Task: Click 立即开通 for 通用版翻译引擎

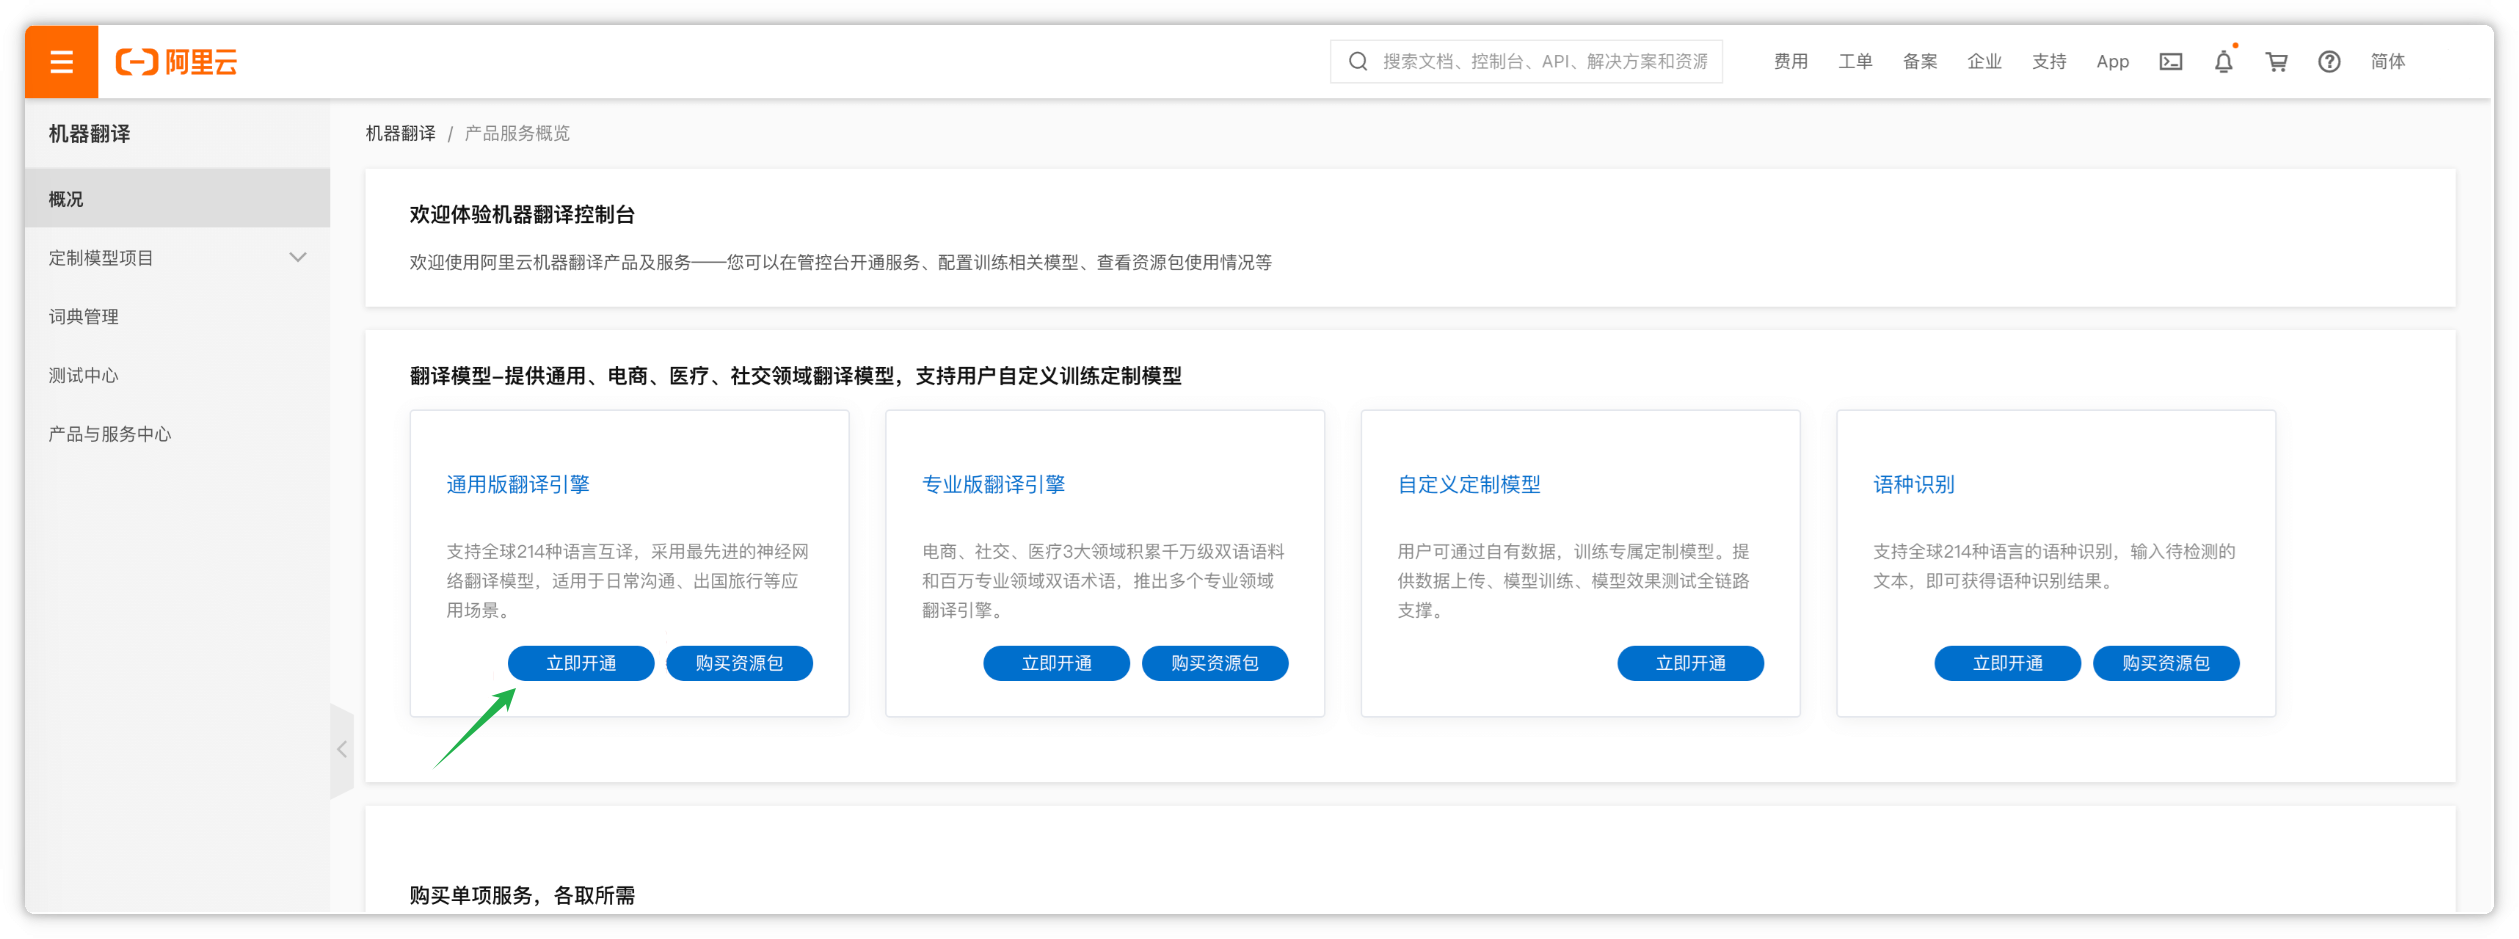Action: (581, 663)
